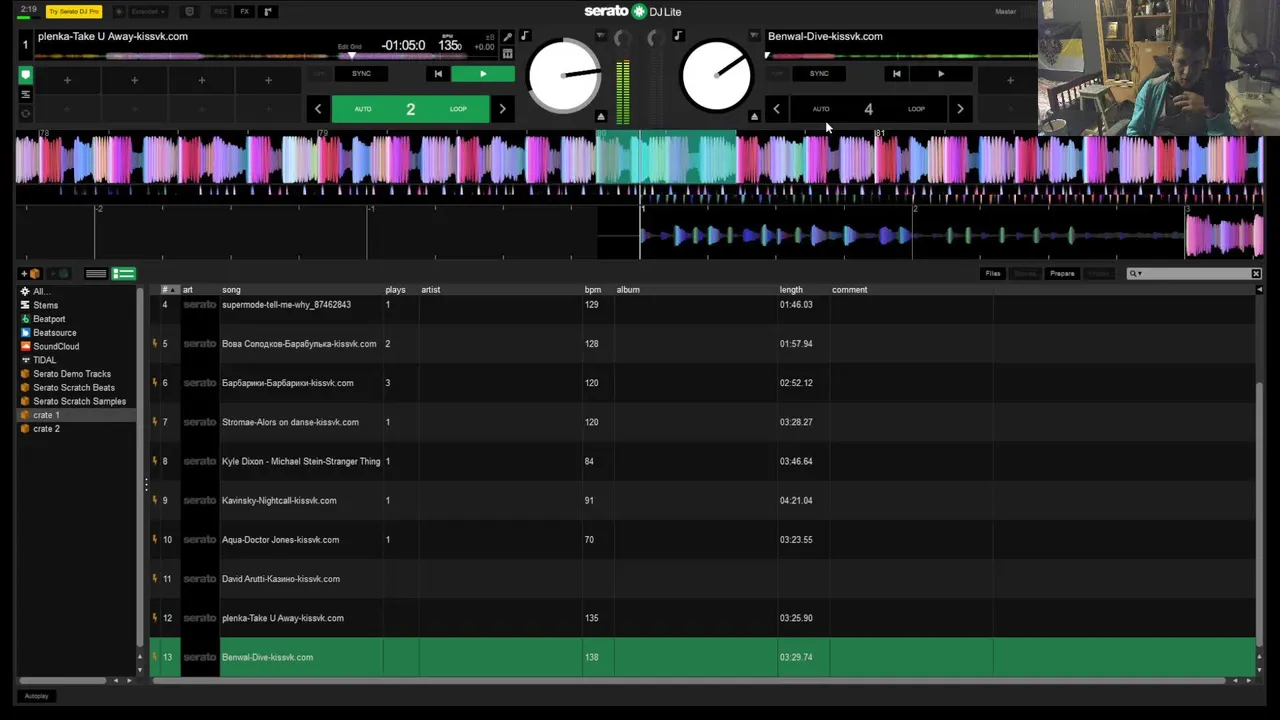Select crate 2 in the sidebar

pyautogui.click(x=46, y=428)
